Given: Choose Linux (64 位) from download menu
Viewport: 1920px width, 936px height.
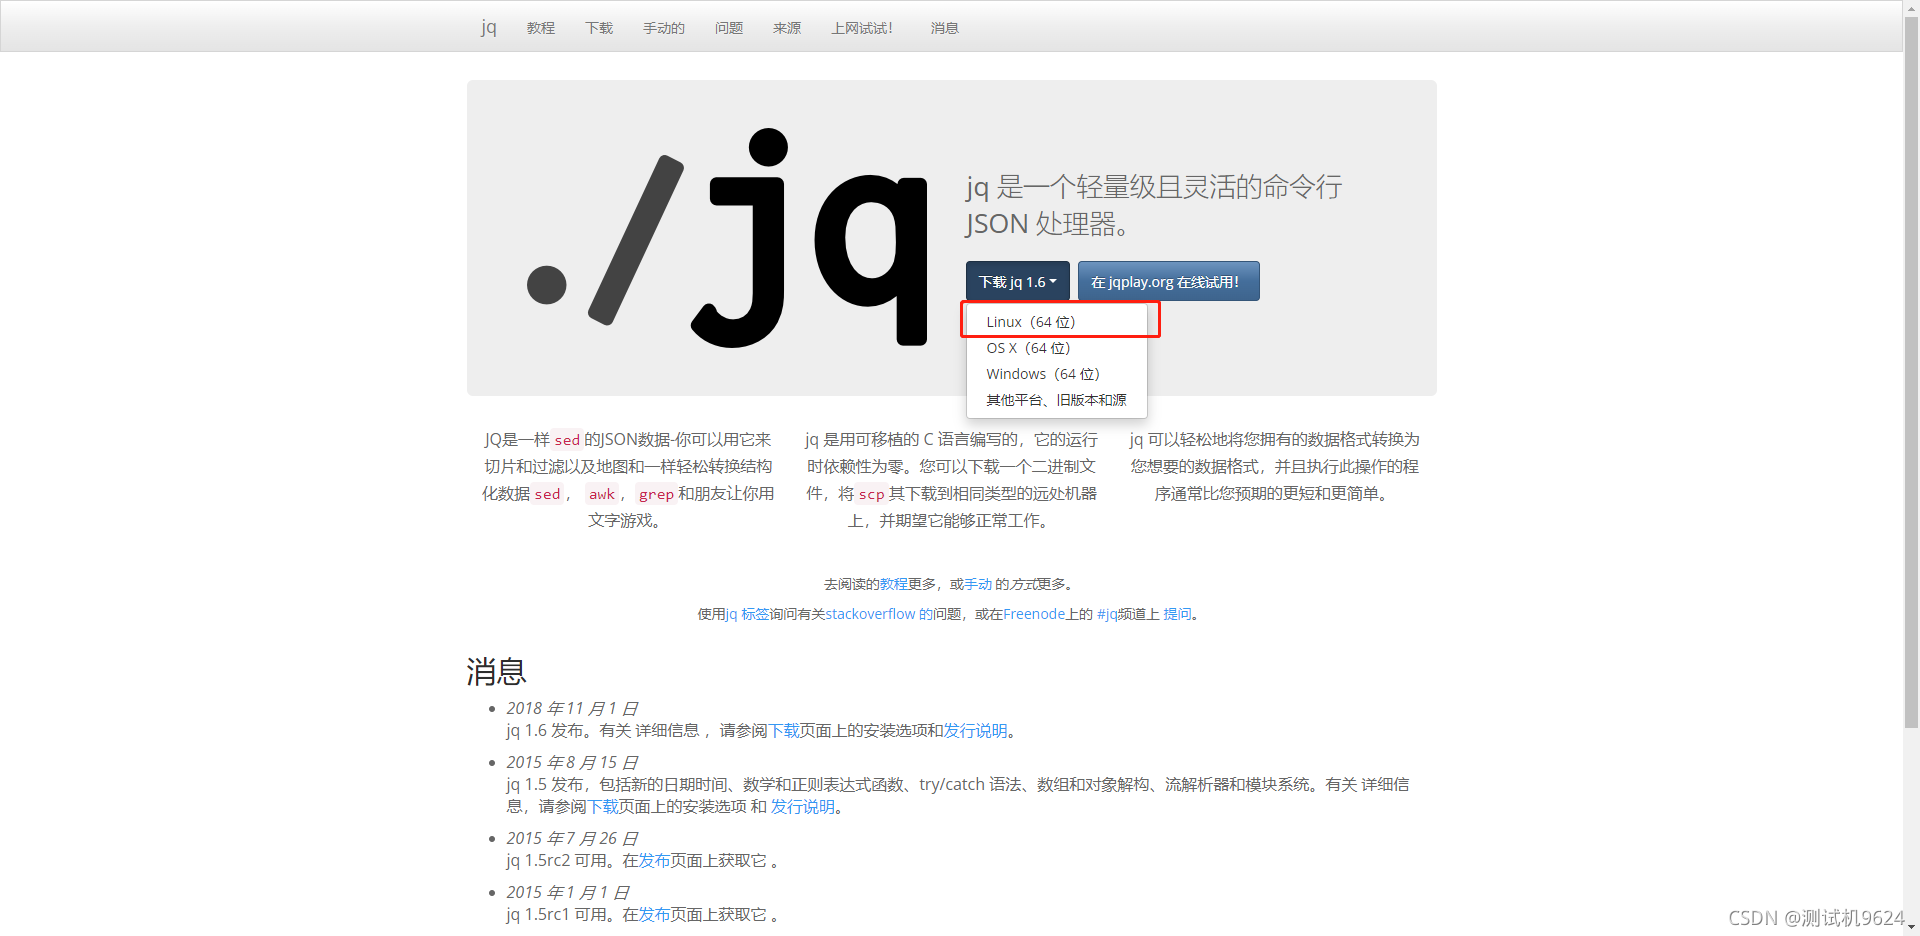Looking at the screenshot, I should point(1056,322).
